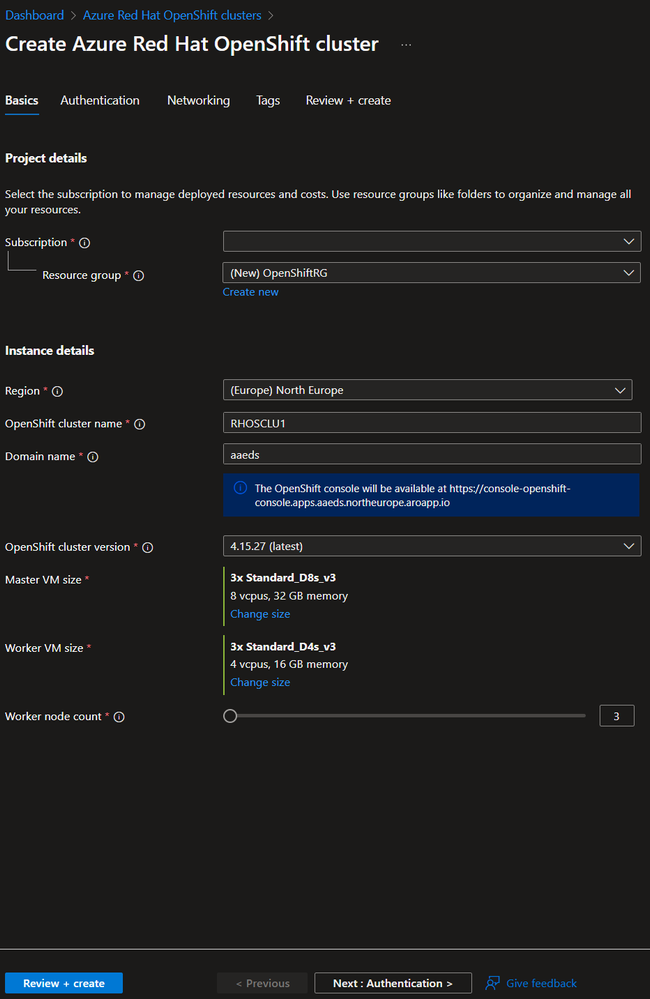The width and height of the screenshot is (650, 999).
Task: Click the Give feedback person icon
Action: (492, 983)
